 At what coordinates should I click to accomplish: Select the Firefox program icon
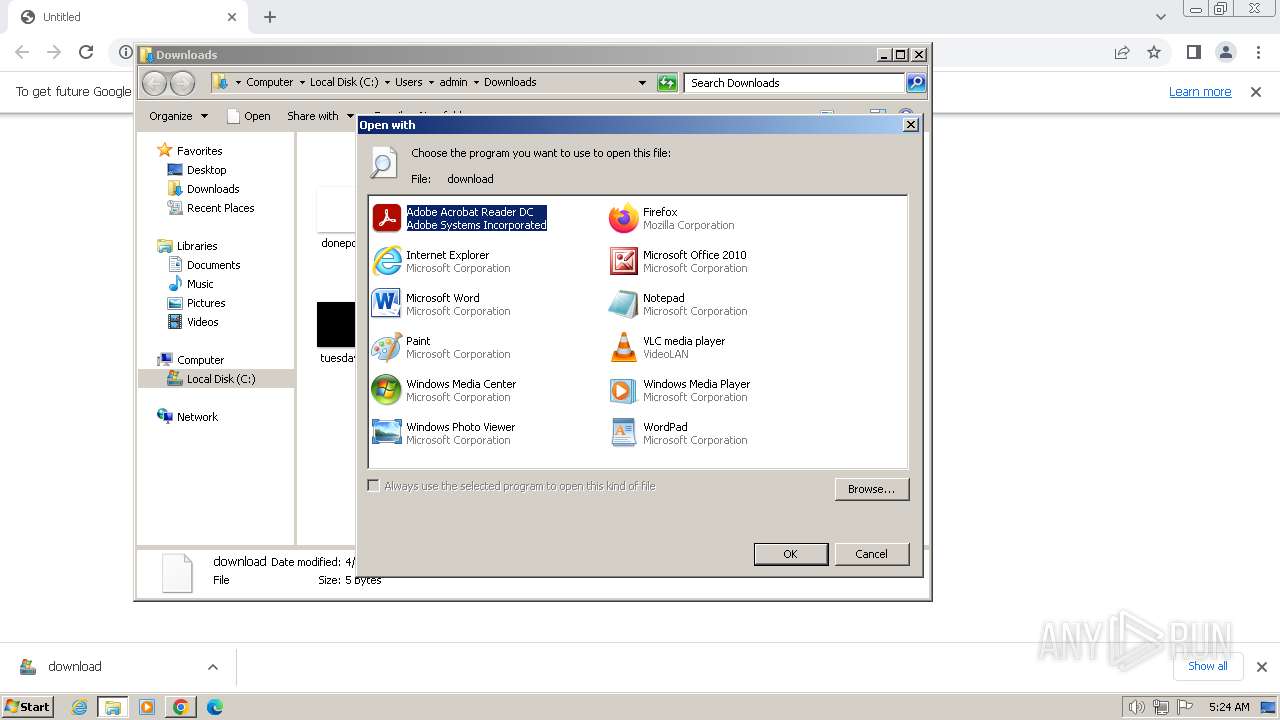pyautogui.click(x=623, y=218)
